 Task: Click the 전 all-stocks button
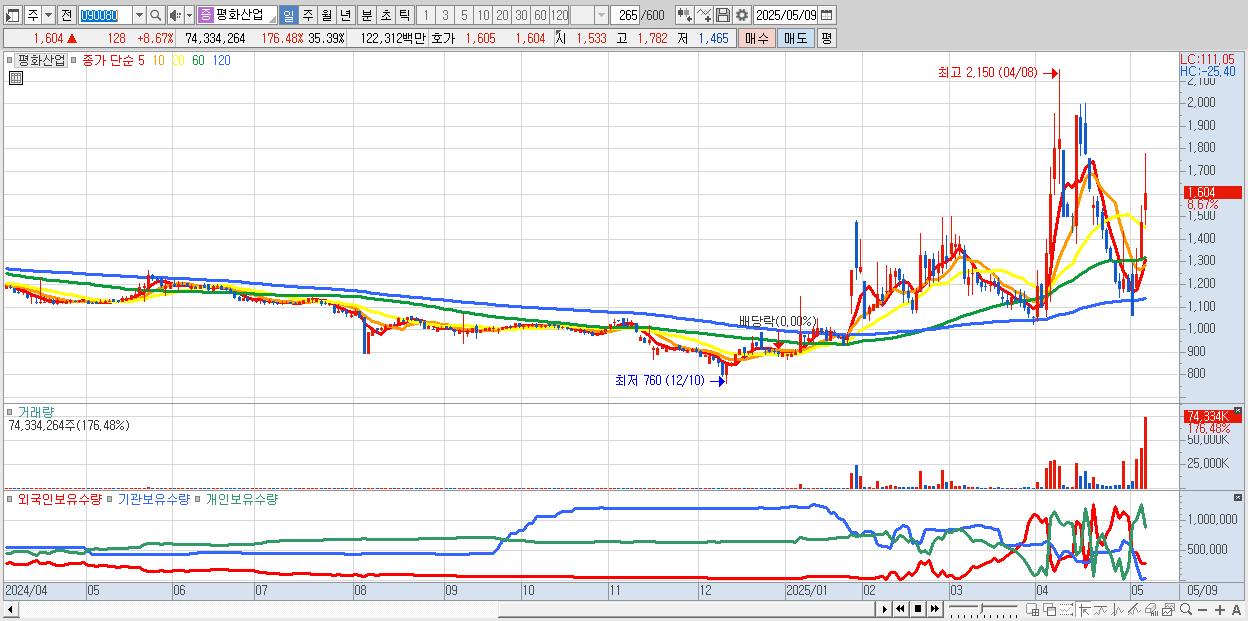pyautogui.click(x=66, y=15)
